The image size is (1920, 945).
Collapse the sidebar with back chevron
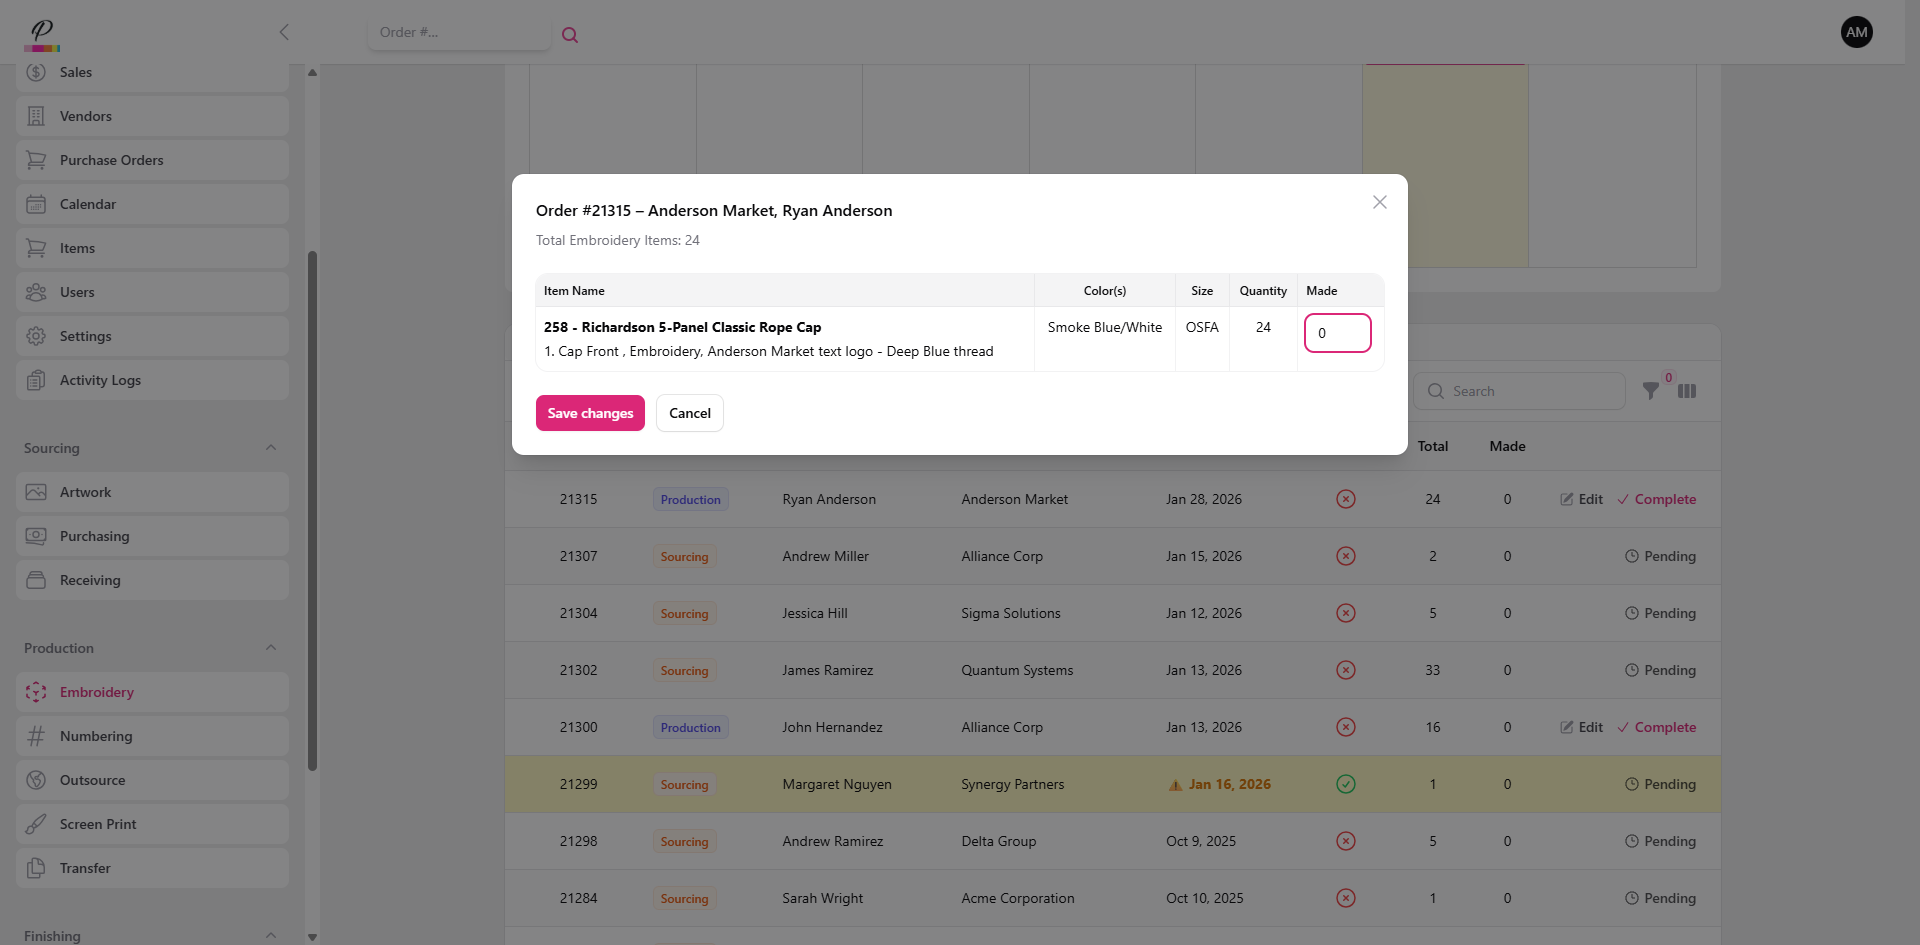[284, 32]
